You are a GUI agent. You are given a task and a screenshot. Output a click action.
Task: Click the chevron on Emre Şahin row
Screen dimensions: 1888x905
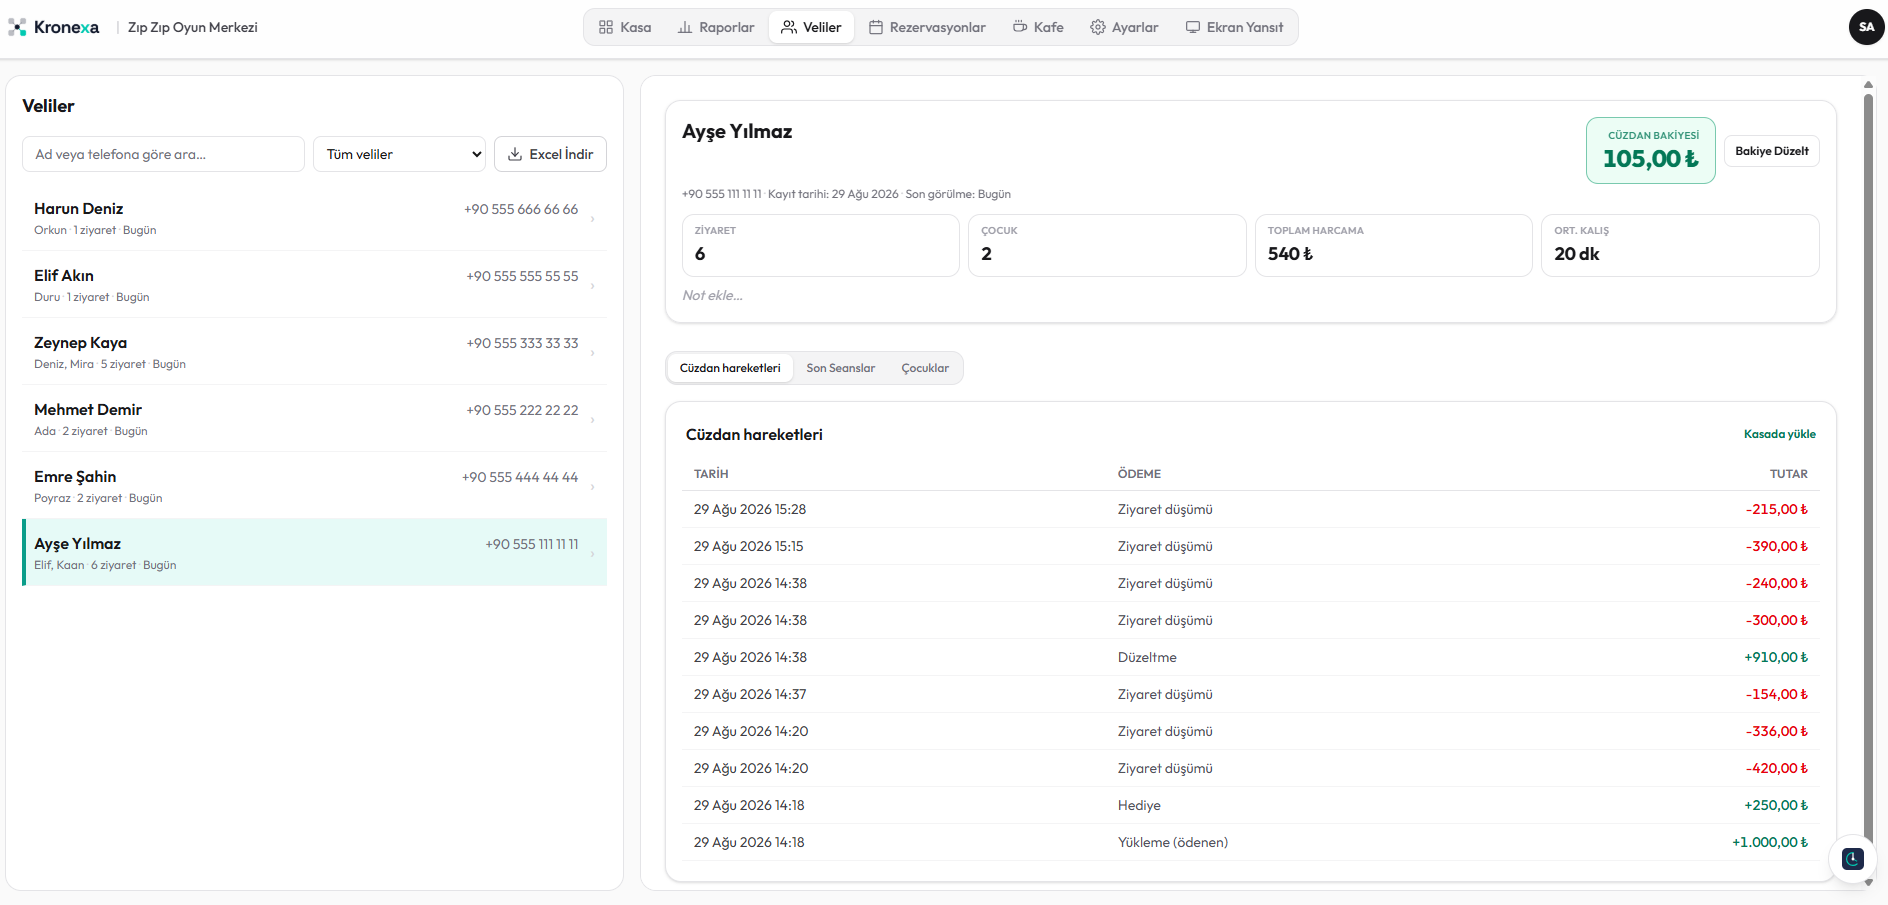pos(592,487)
